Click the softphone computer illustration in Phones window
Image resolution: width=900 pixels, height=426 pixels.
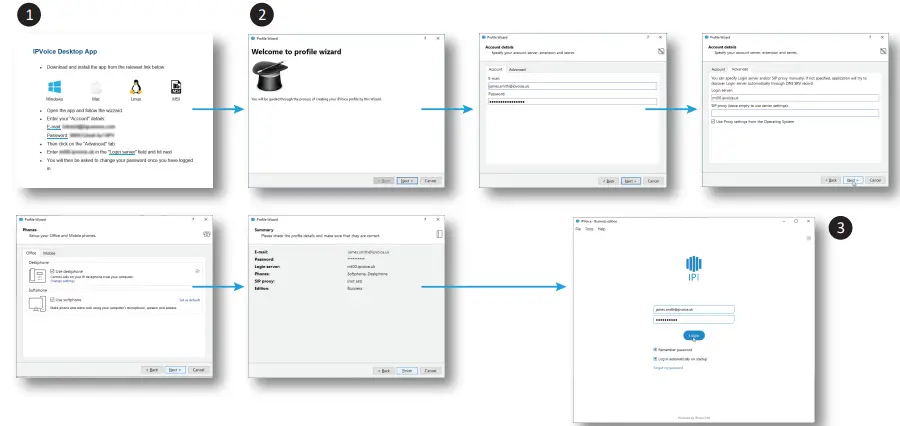37,304
